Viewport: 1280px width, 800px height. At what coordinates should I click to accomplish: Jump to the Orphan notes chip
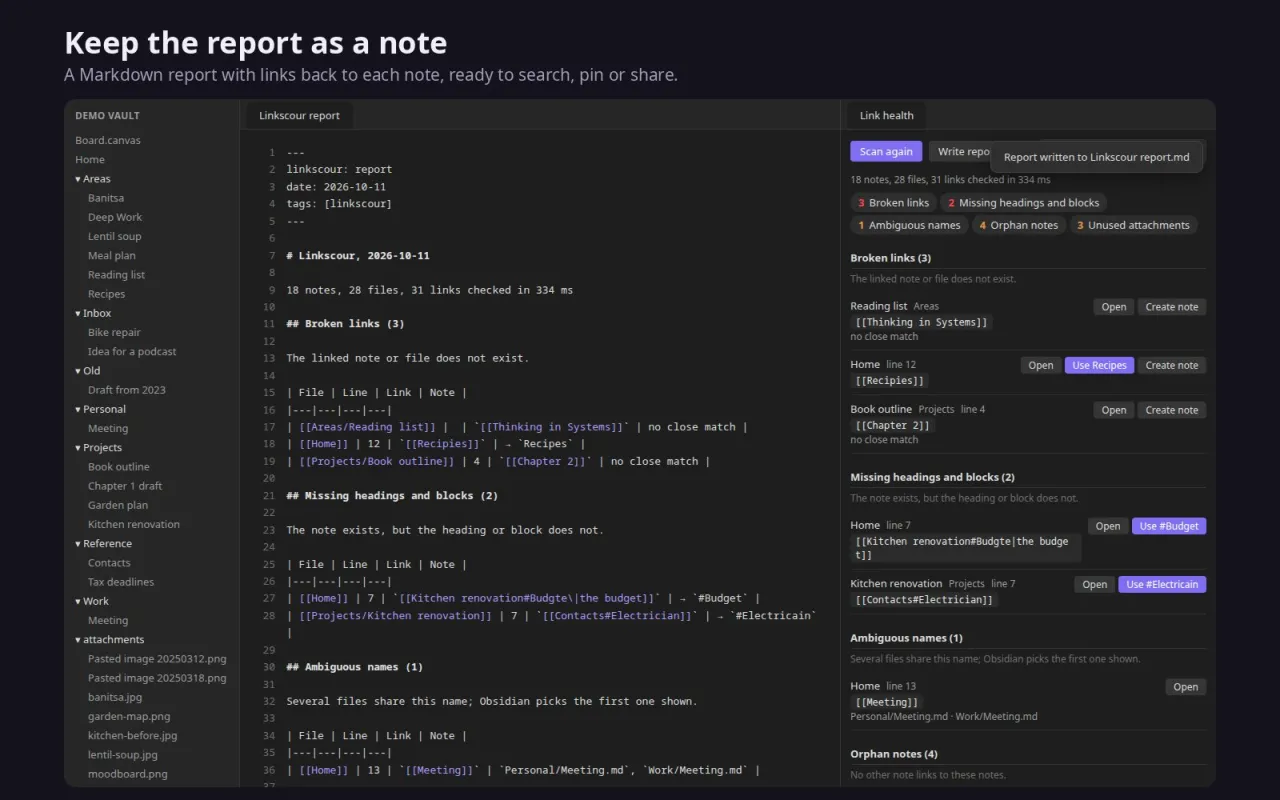[x=1018, y=226]
